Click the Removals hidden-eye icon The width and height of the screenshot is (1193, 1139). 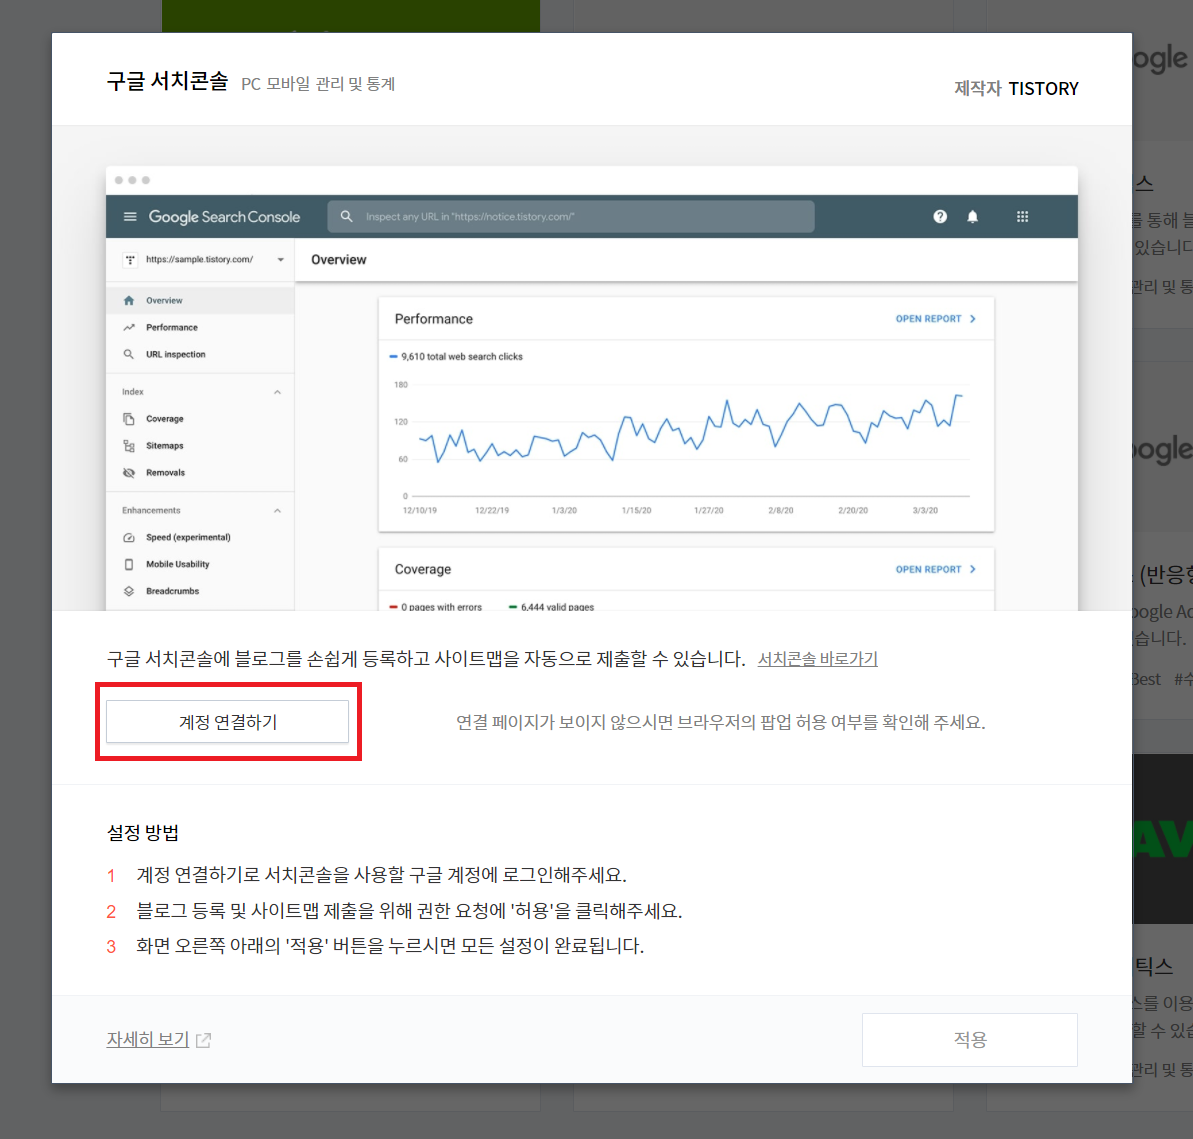tap(129, 472)
